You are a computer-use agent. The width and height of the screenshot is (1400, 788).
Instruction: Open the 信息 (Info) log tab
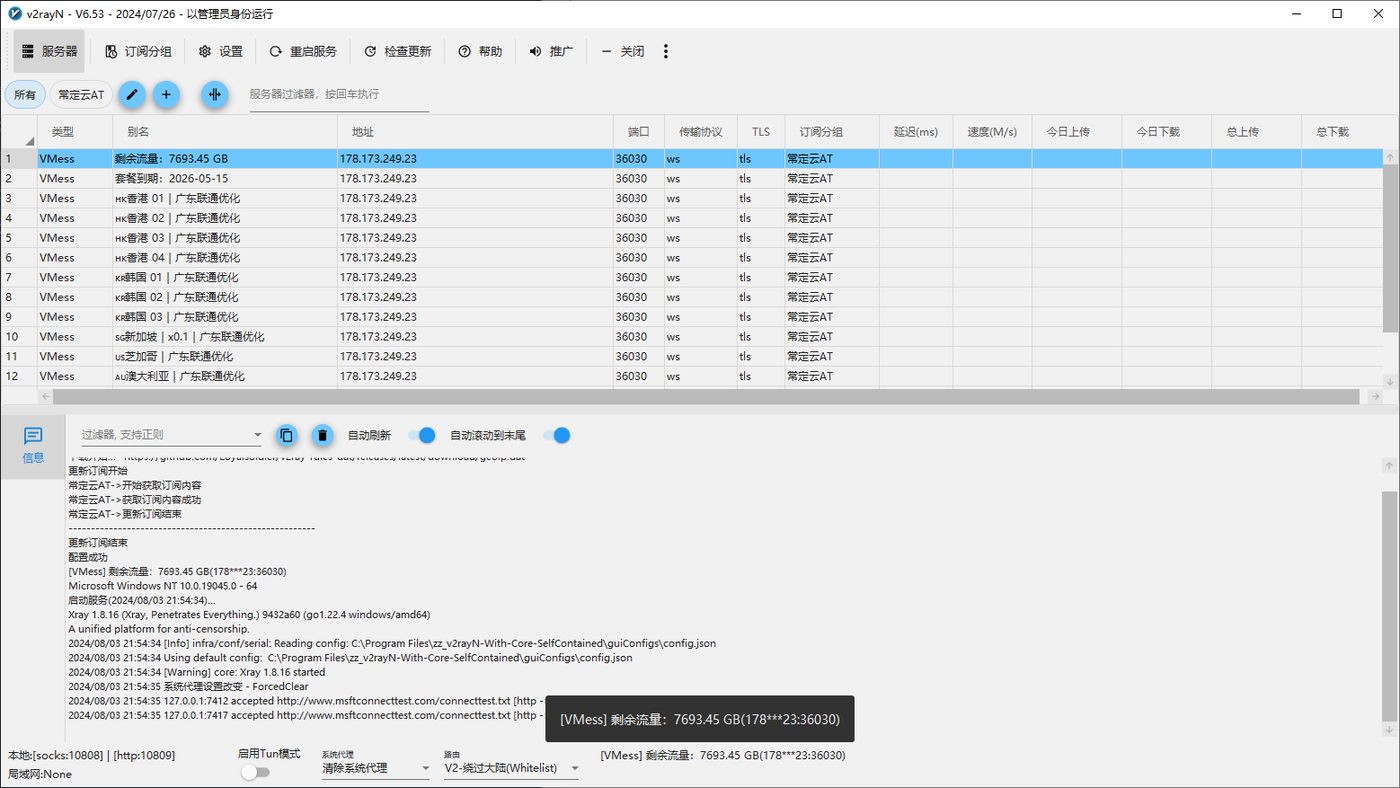(x=33, y=446)
